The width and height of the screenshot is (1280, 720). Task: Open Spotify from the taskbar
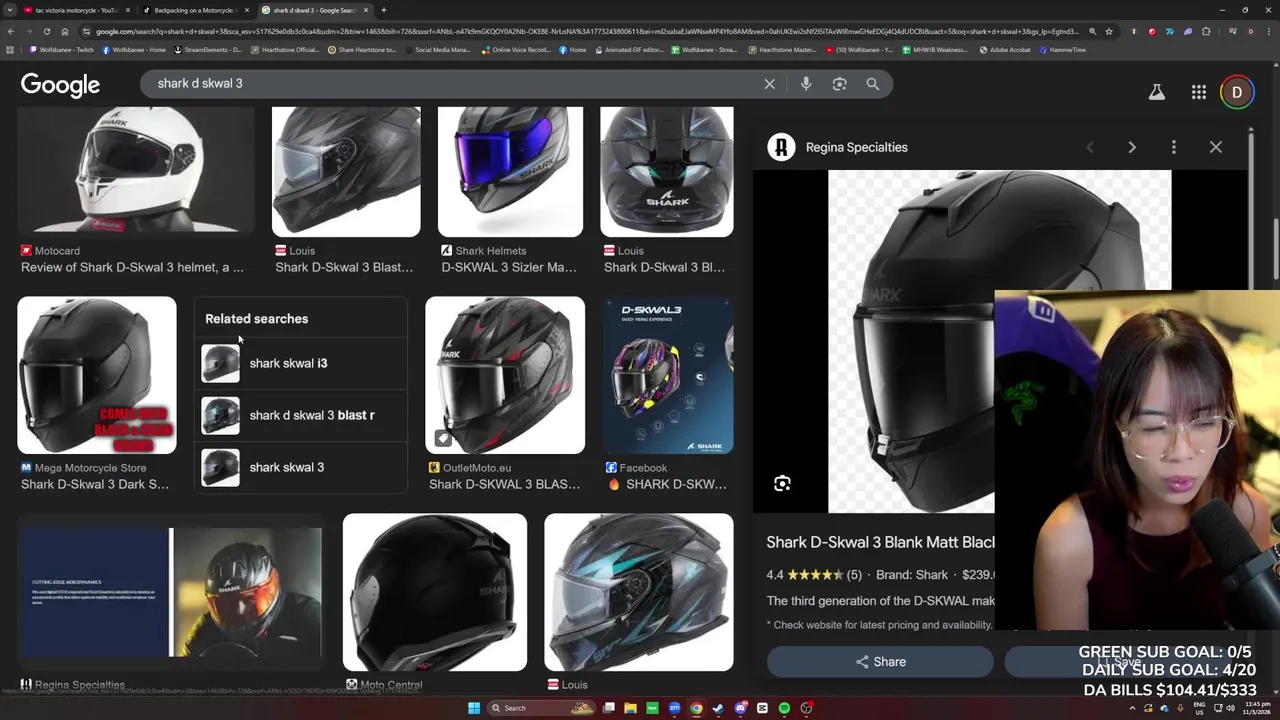(784, 708)
